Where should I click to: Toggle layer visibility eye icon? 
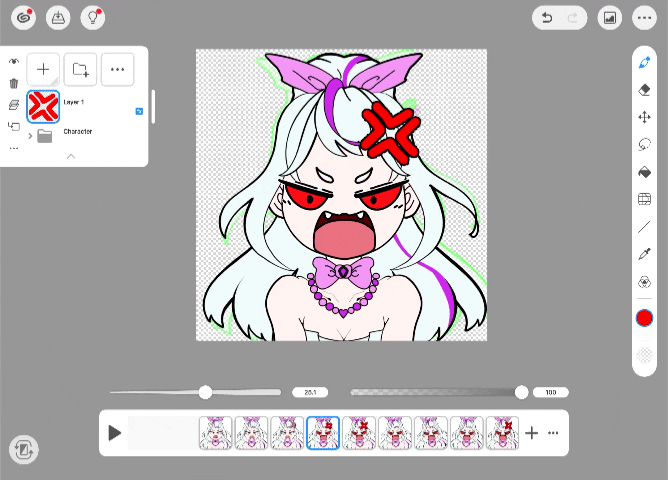coord(14,62)
